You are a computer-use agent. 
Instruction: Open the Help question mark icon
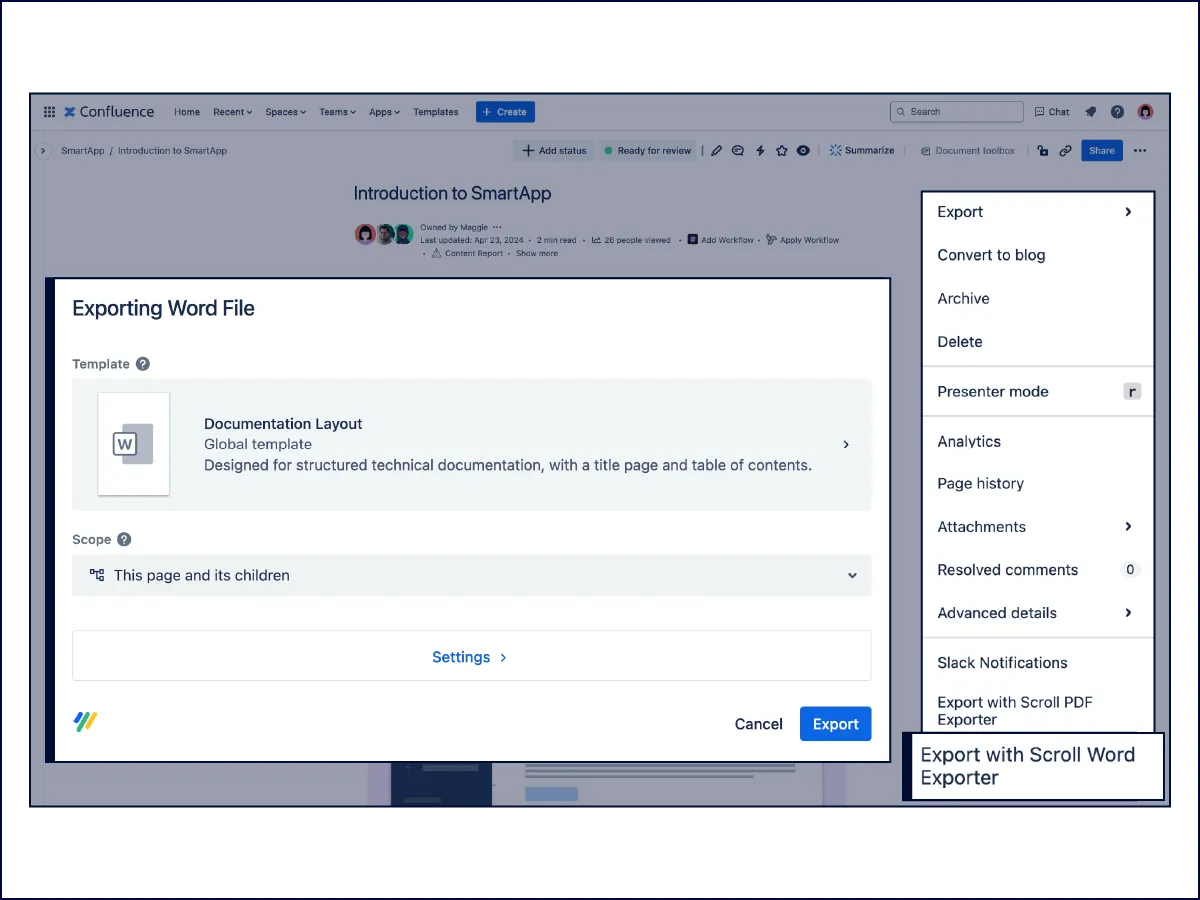pos(1118,112)
